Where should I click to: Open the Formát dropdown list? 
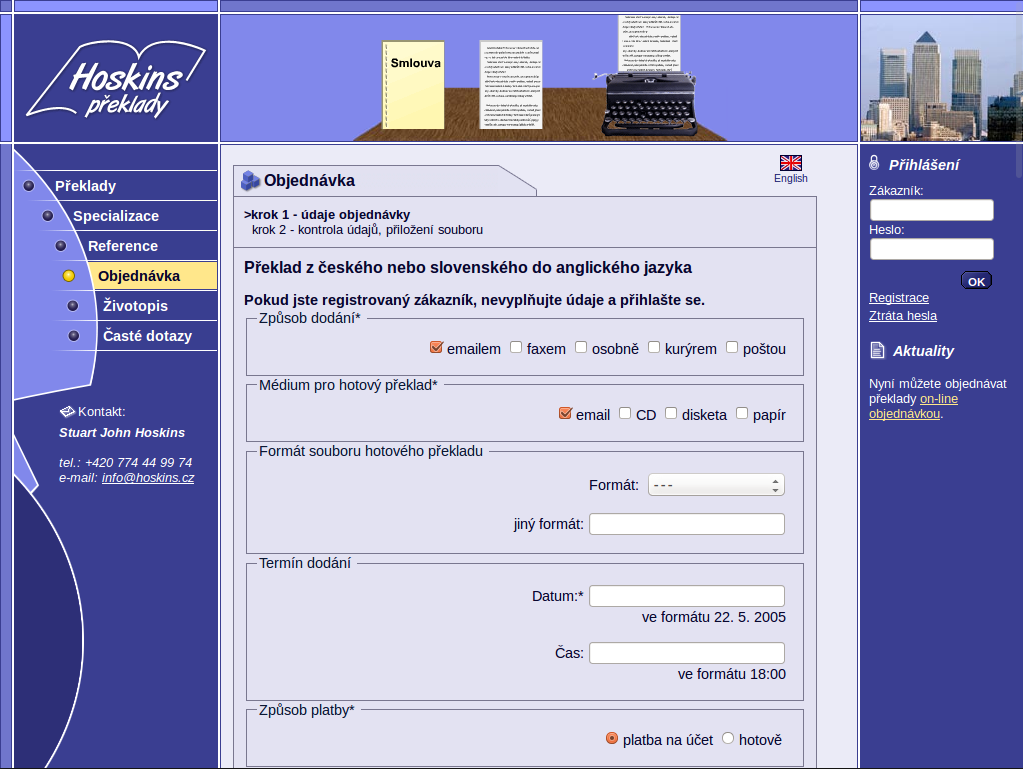click(716, 485)
